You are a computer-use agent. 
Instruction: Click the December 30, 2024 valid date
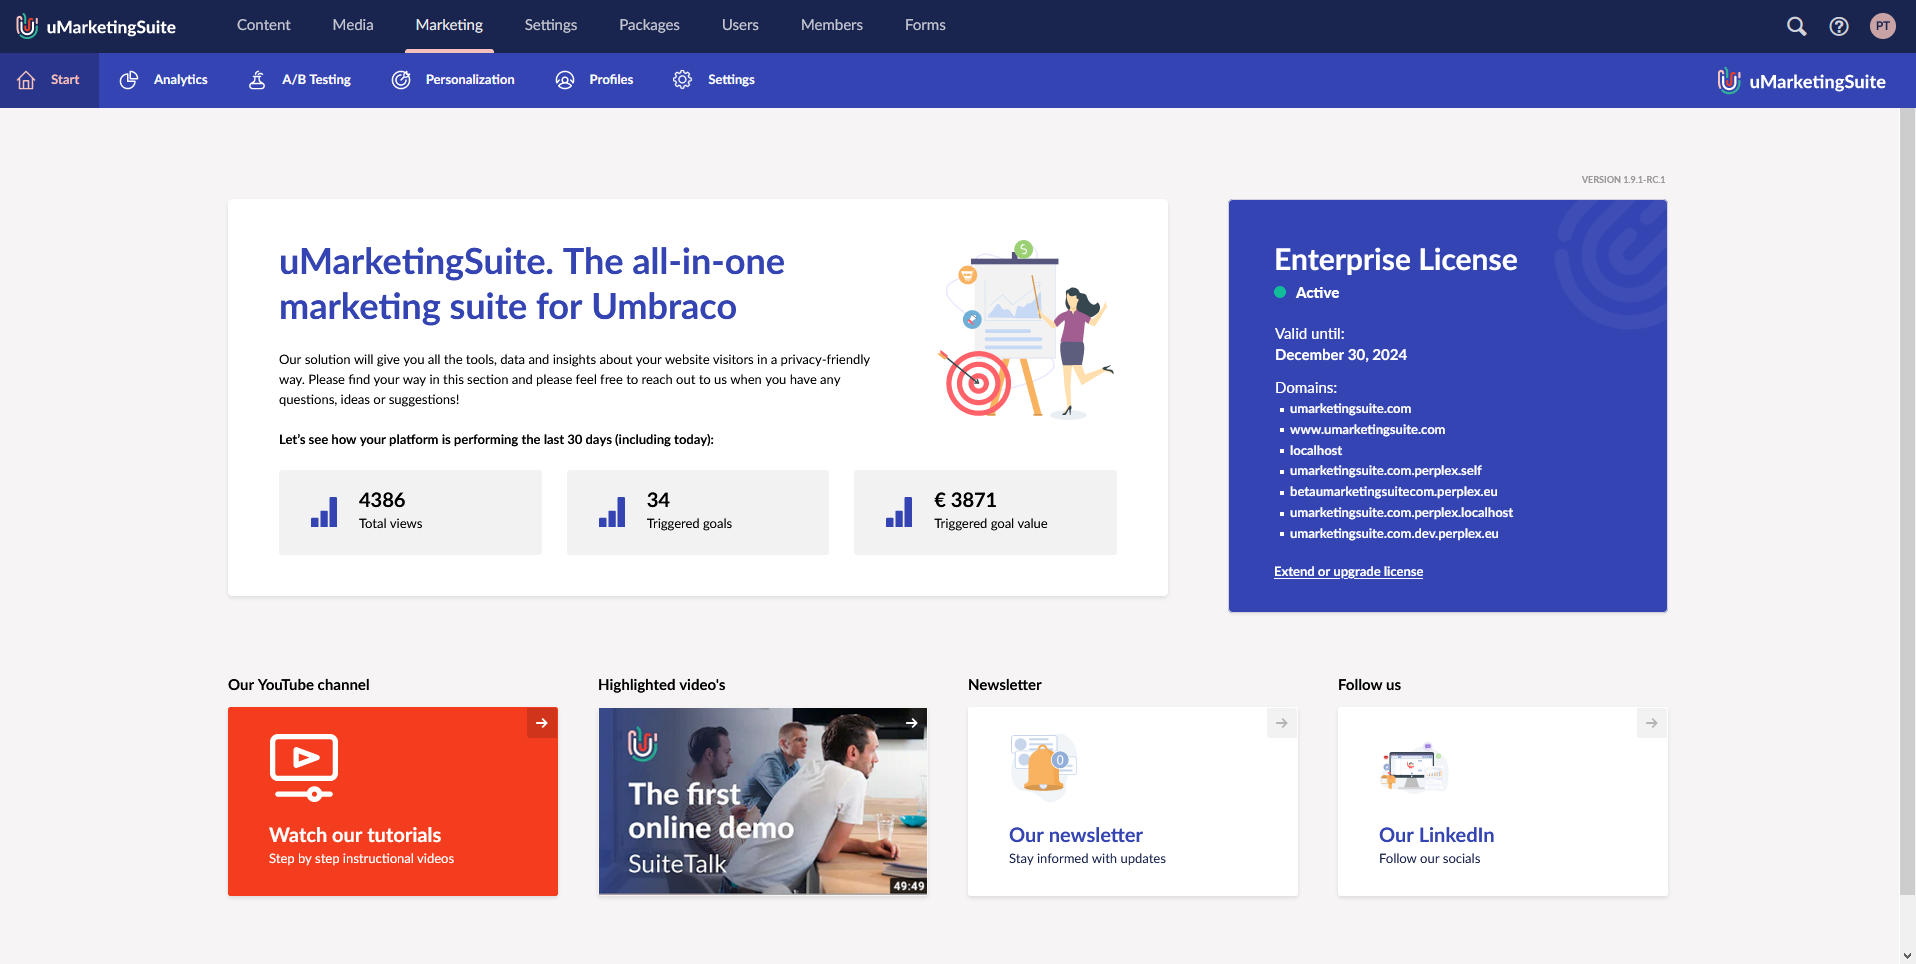(1341, 355)
